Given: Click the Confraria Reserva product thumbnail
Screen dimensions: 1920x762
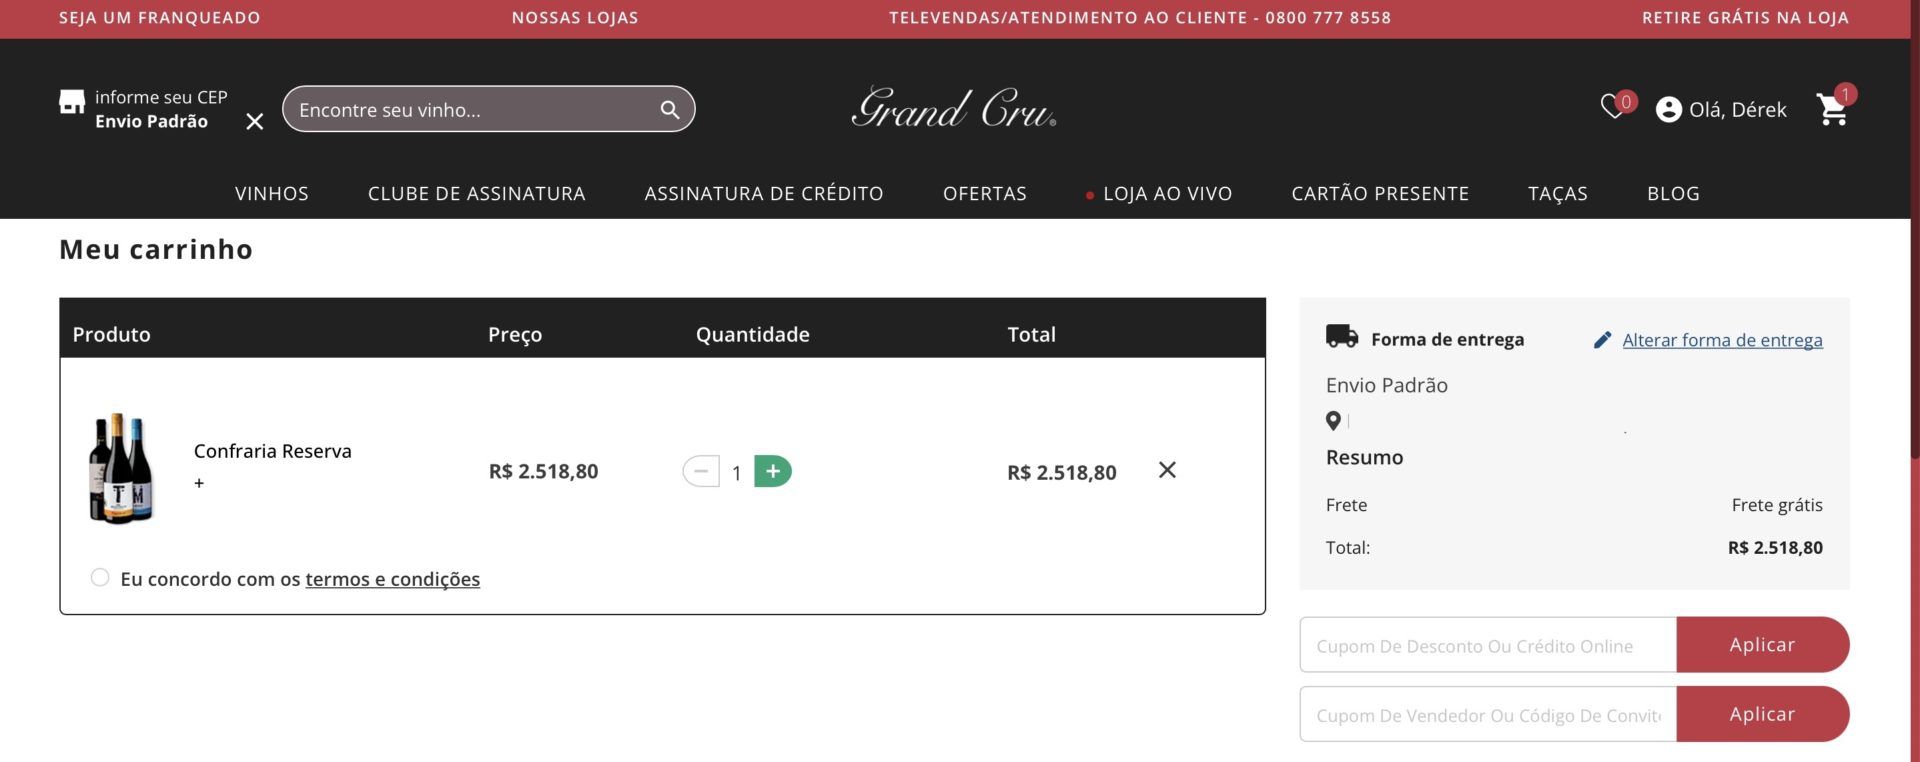Looking at the screenshot, I should pos(121,468).
